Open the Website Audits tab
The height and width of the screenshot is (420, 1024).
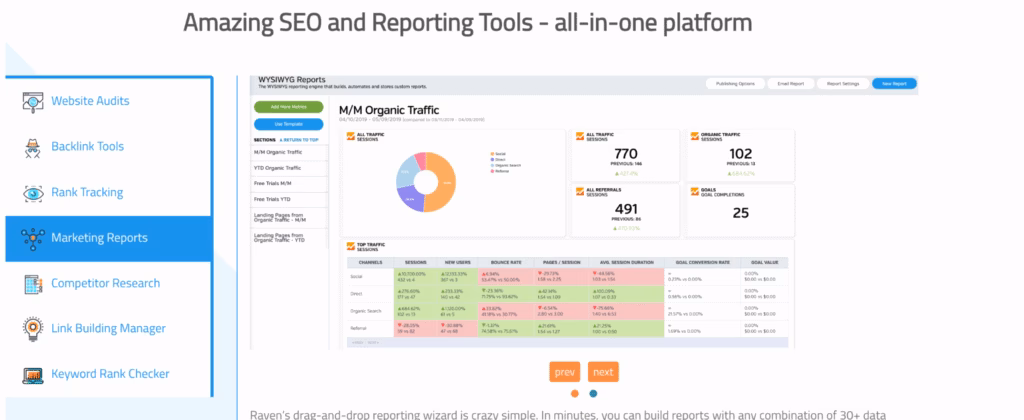click(x=90, y=101)
